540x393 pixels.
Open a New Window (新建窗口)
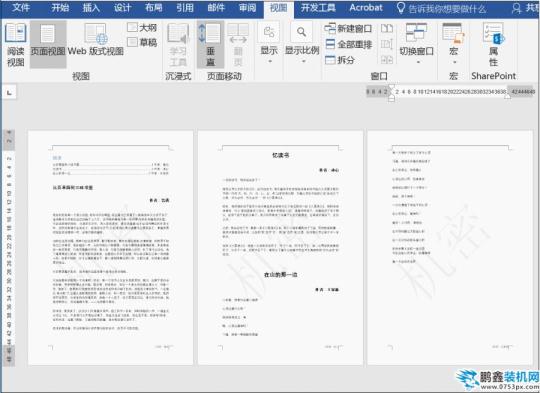348,29
